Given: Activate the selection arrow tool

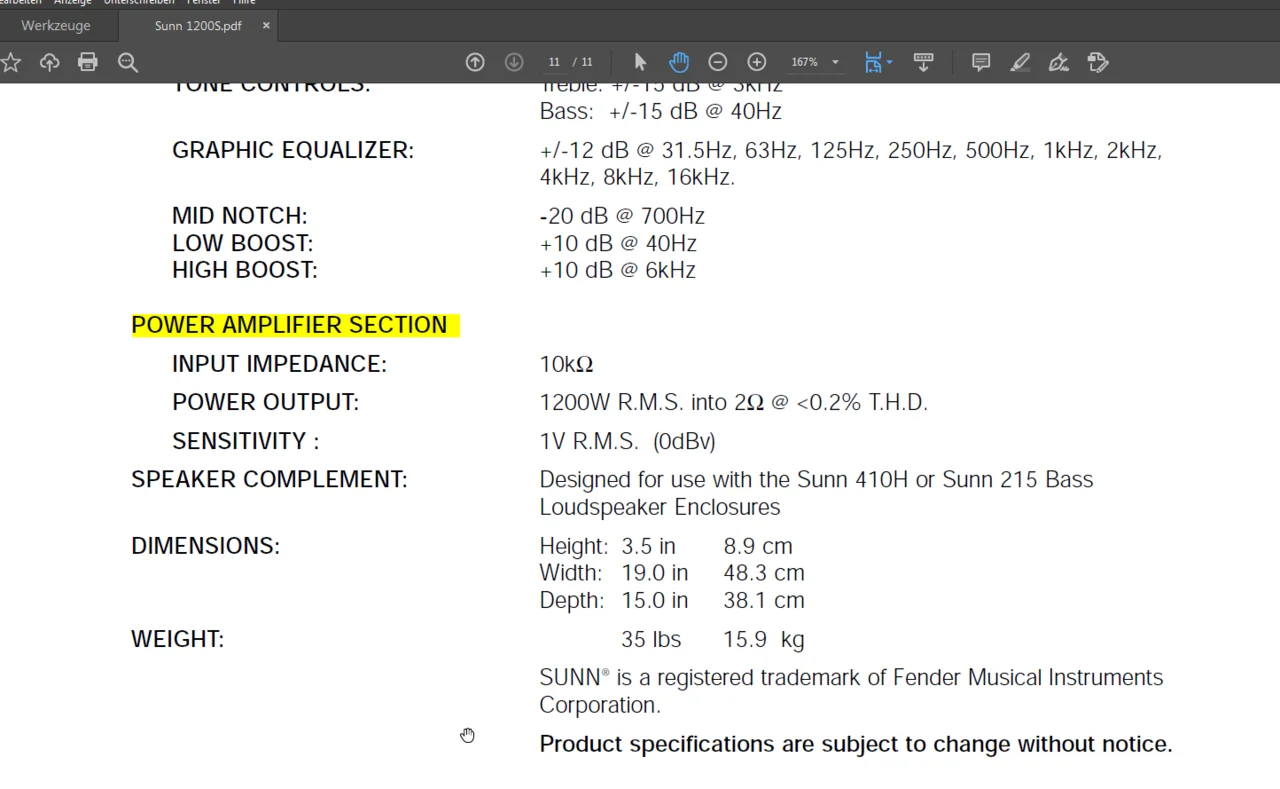Looking at the screenshot, I should click(x=641, y=62).
